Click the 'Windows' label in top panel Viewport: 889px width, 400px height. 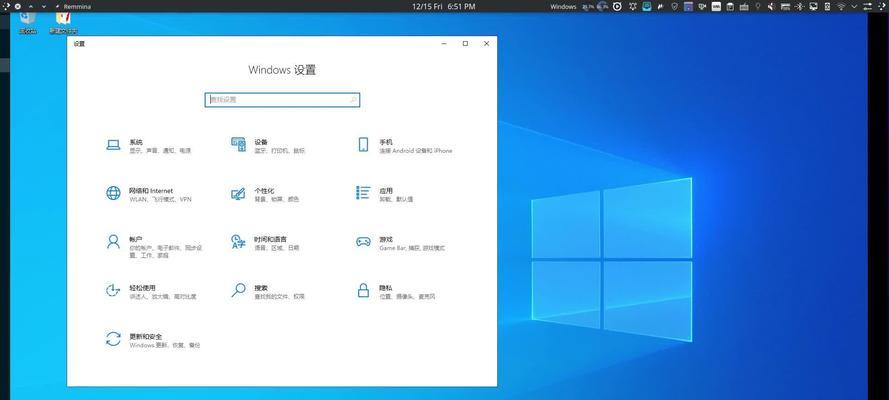click(563, 6)
